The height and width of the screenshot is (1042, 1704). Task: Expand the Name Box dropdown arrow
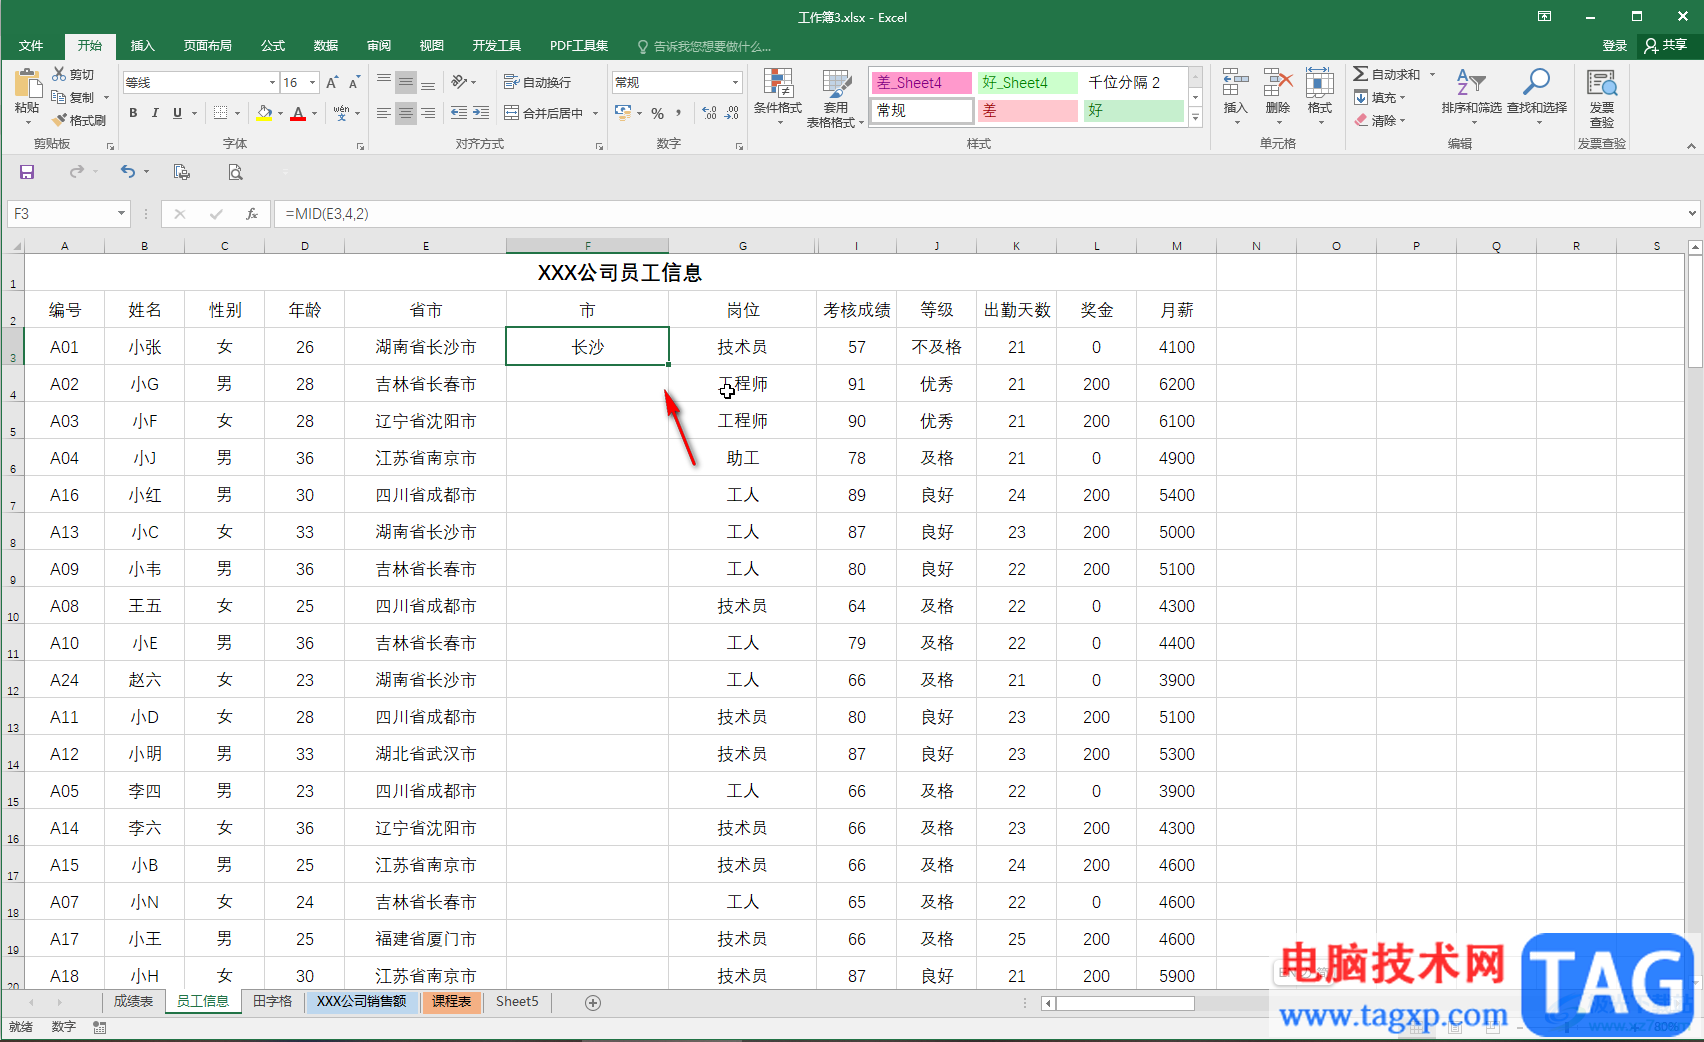(121, 214)
